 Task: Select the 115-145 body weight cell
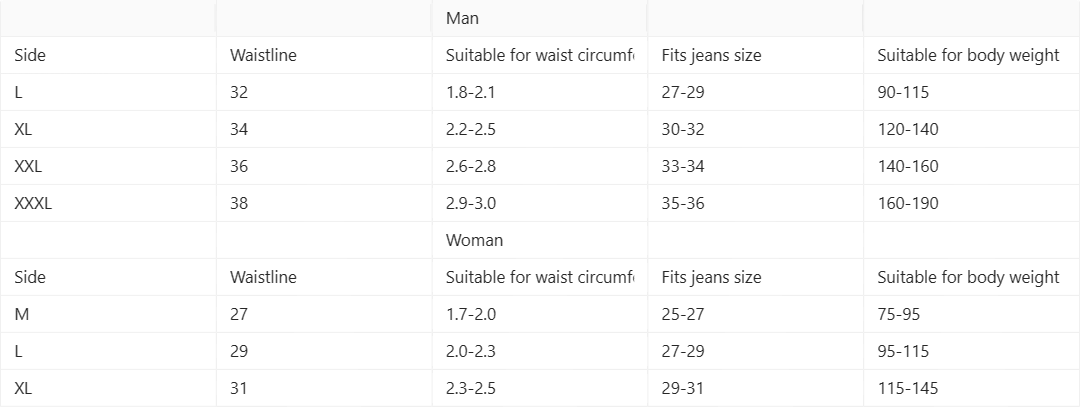coord(908,388)
